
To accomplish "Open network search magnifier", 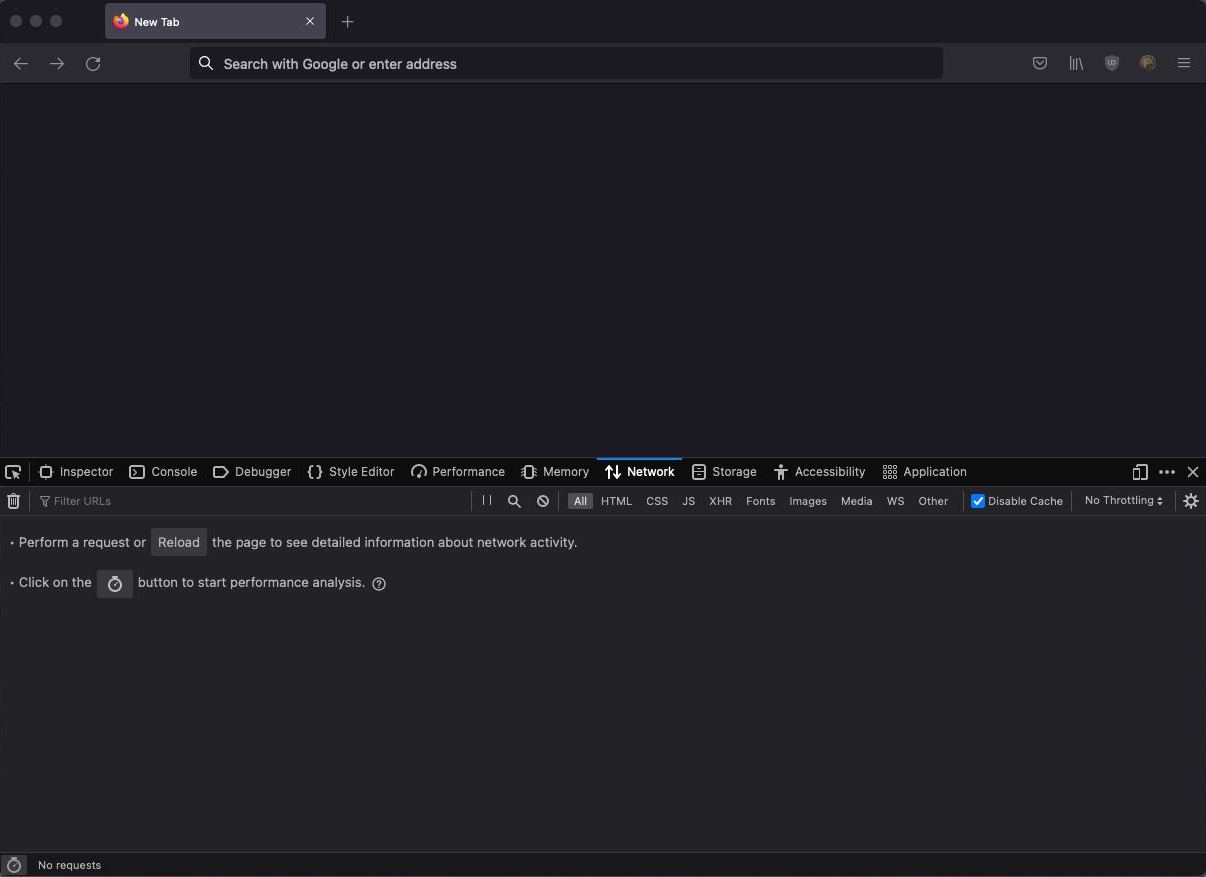I will pyautogui.click(x=514, y=501).
